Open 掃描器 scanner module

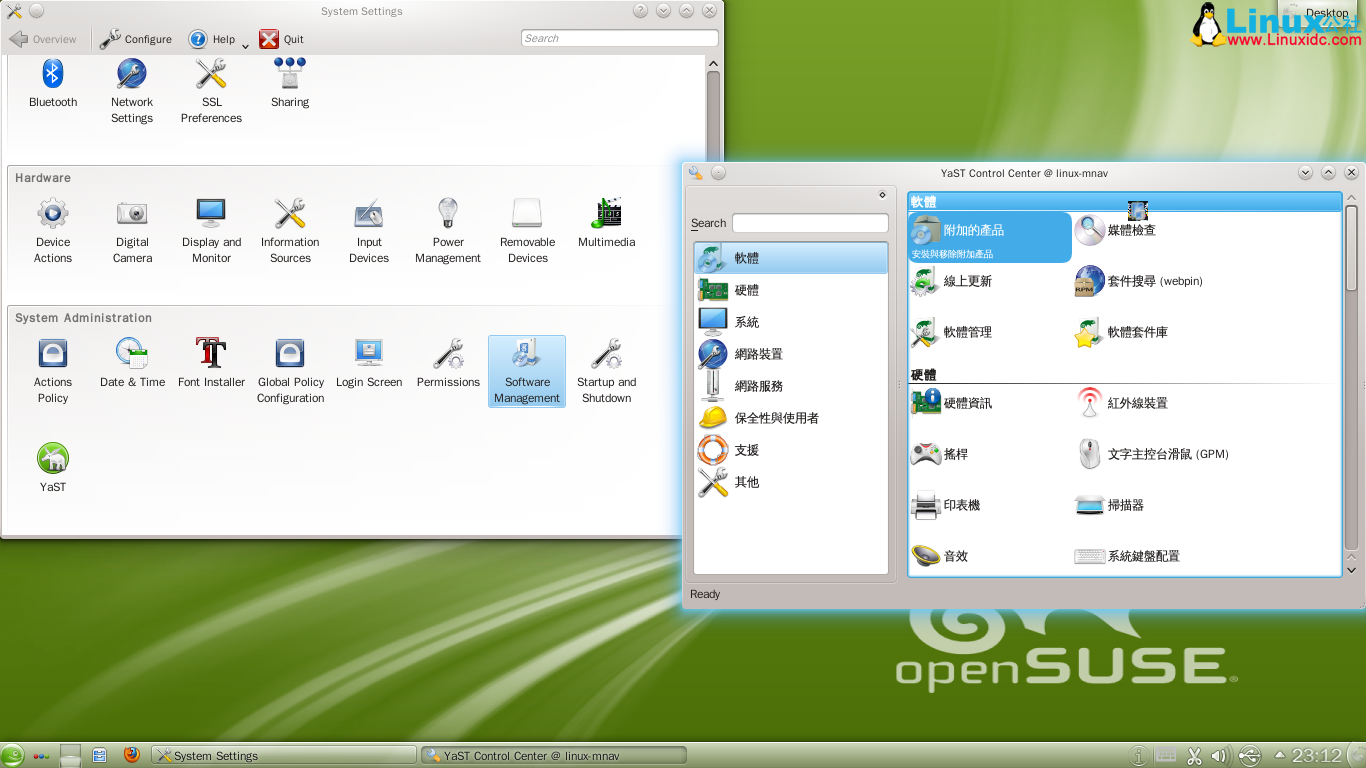point(1109,505)
